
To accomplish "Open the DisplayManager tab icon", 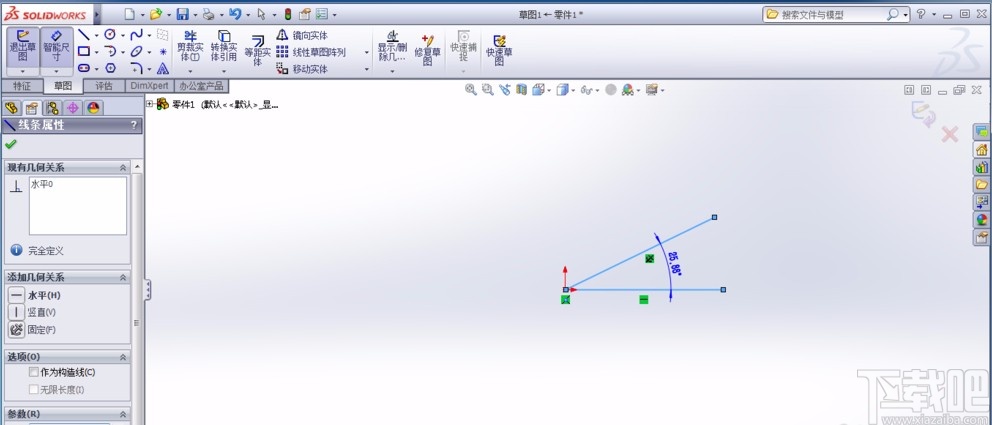I will (94, 108).
